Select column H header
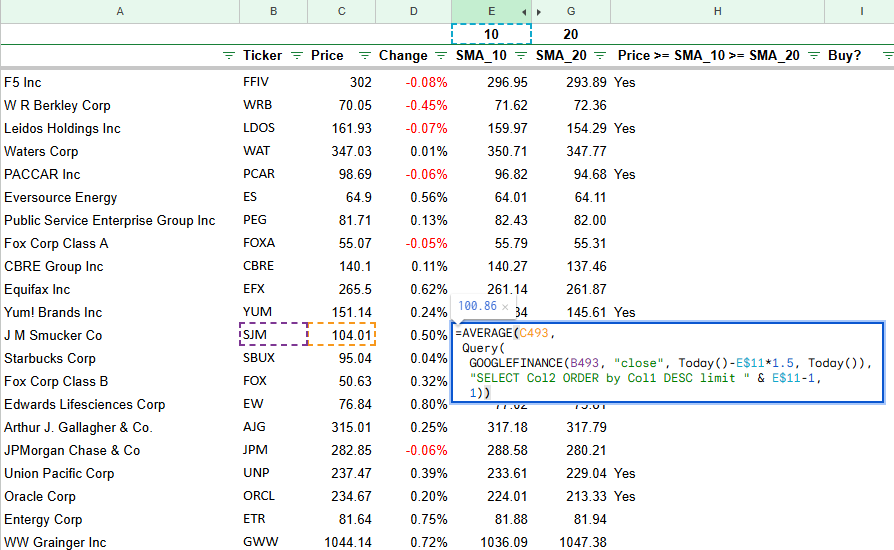Viewport: 894px width, 550px height. point(717,11)
